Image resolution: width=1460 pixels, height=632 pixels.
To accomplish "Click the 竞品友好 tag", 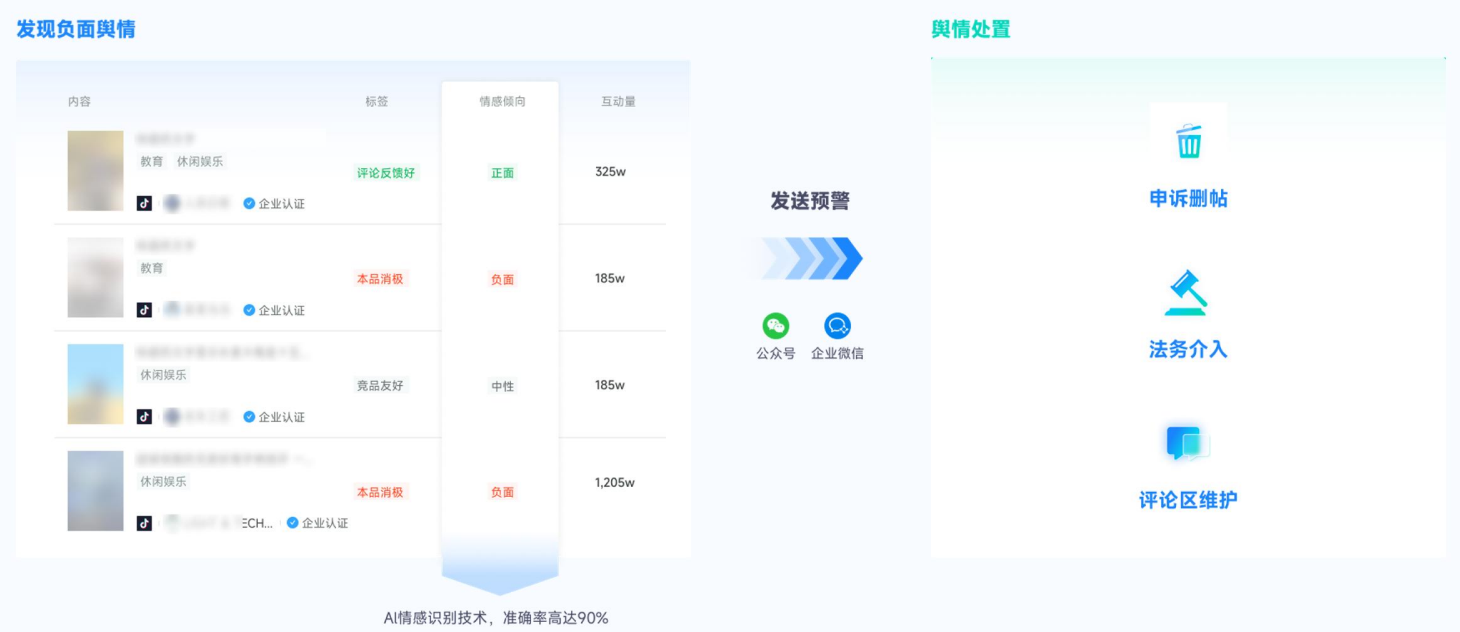I will coord(380,385).
